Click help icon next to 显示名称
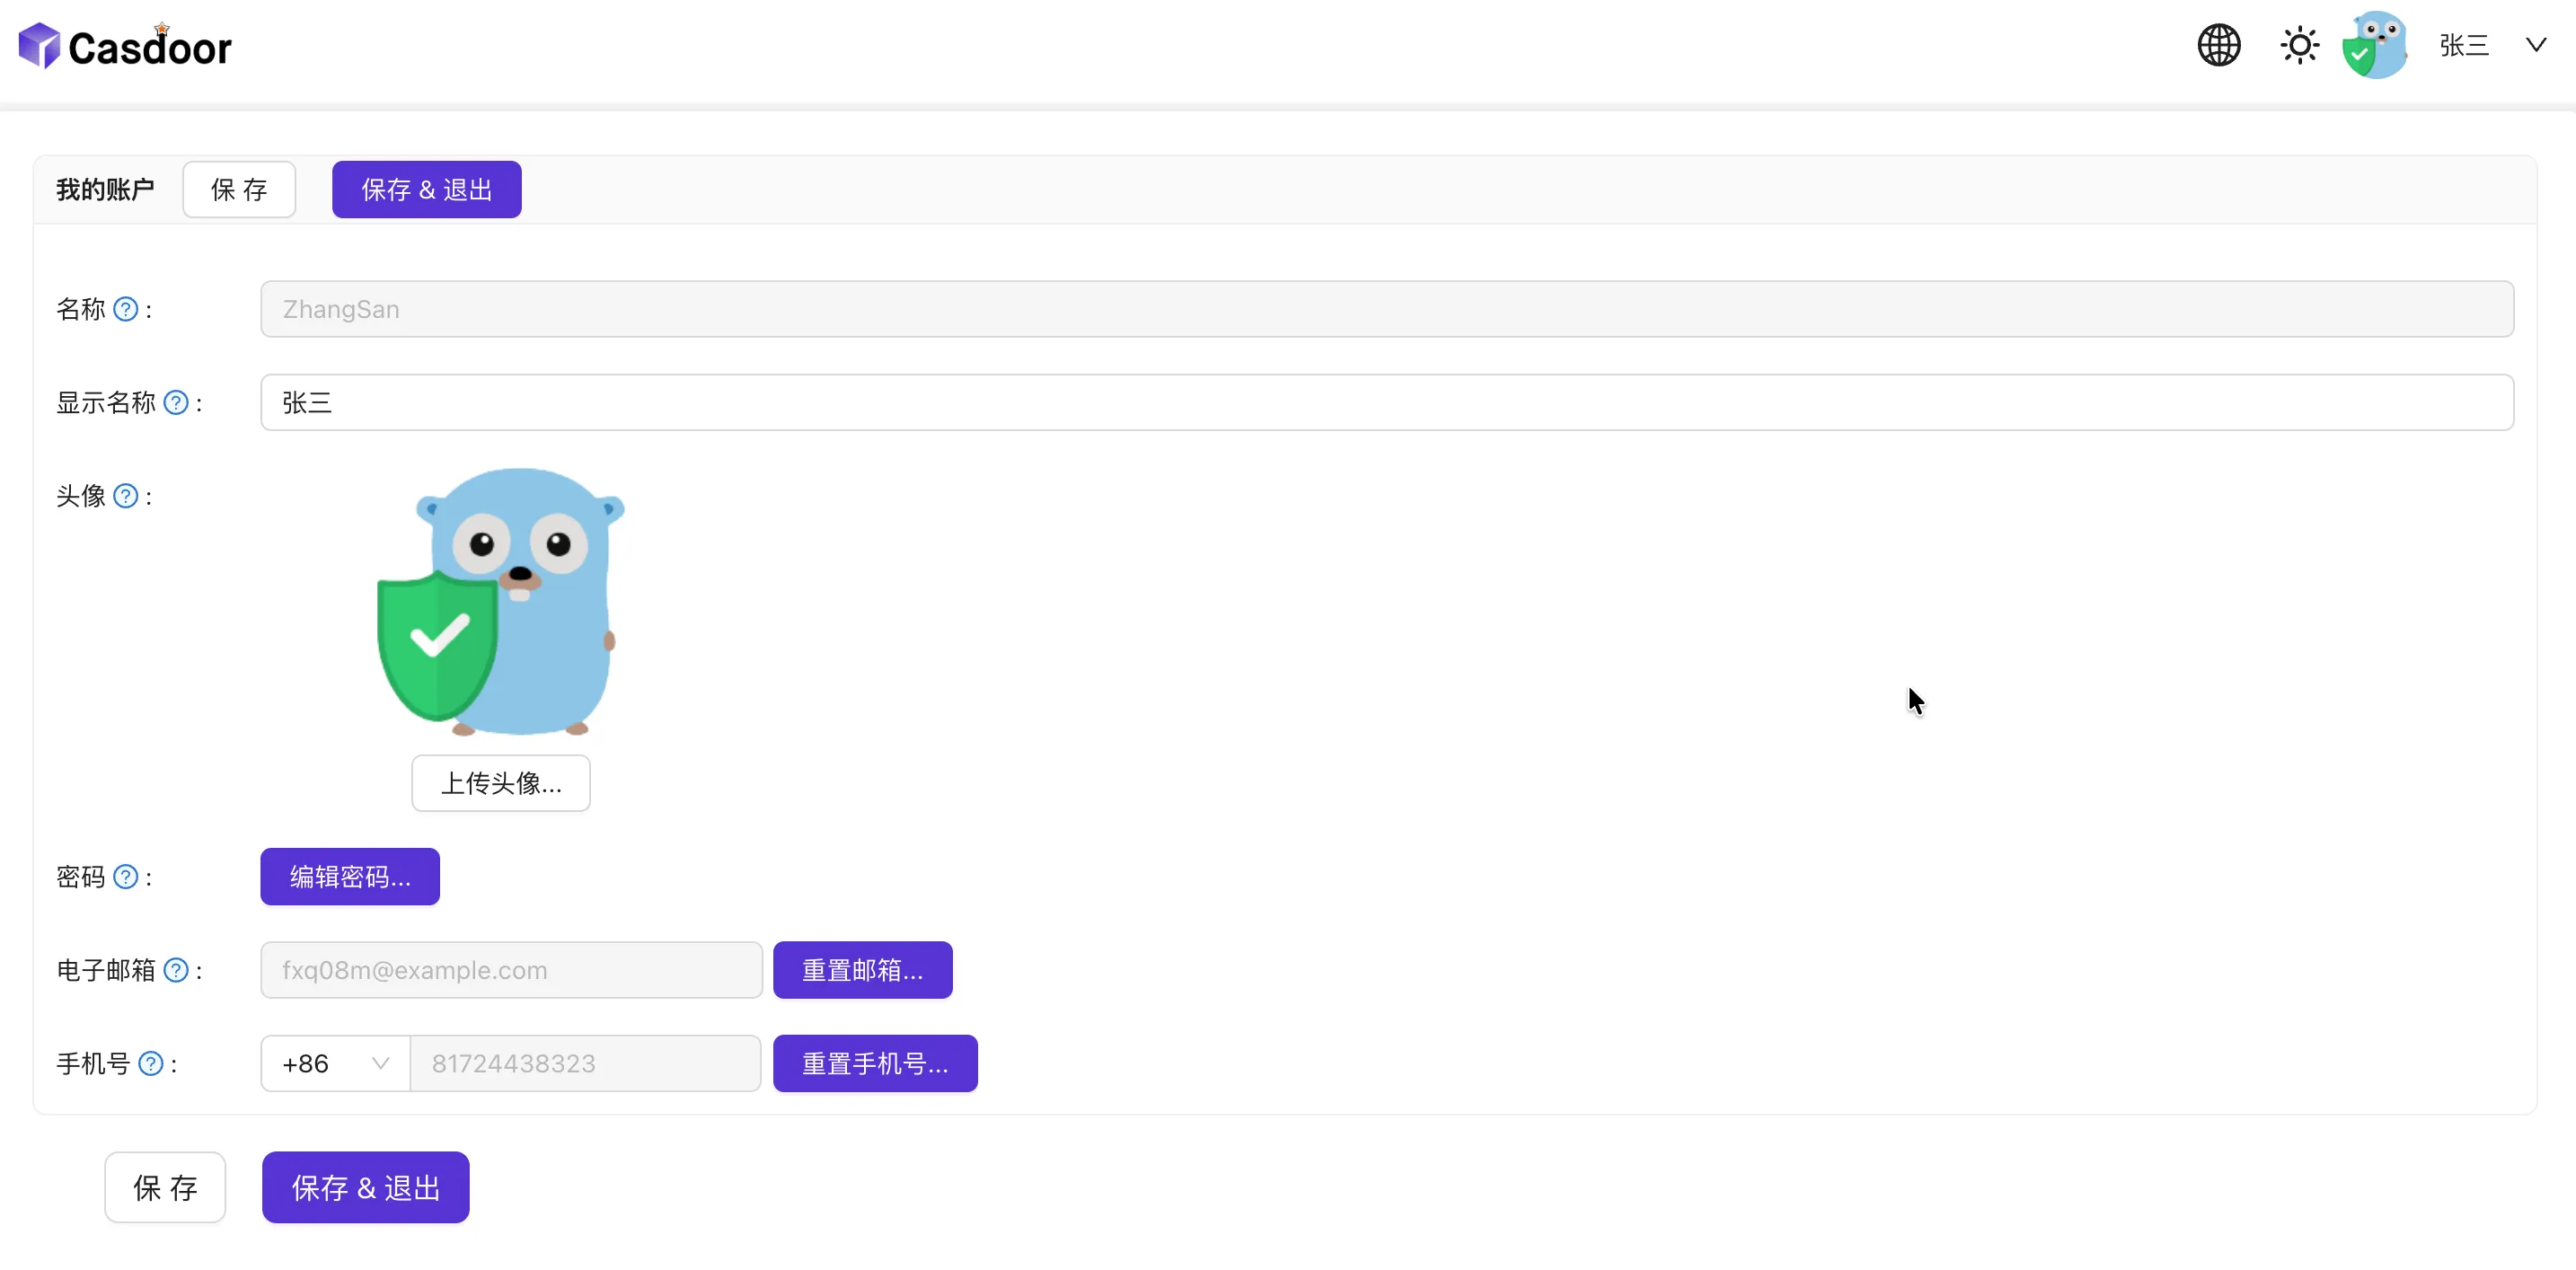The image size is (2576, 1270). click(176, 403)
